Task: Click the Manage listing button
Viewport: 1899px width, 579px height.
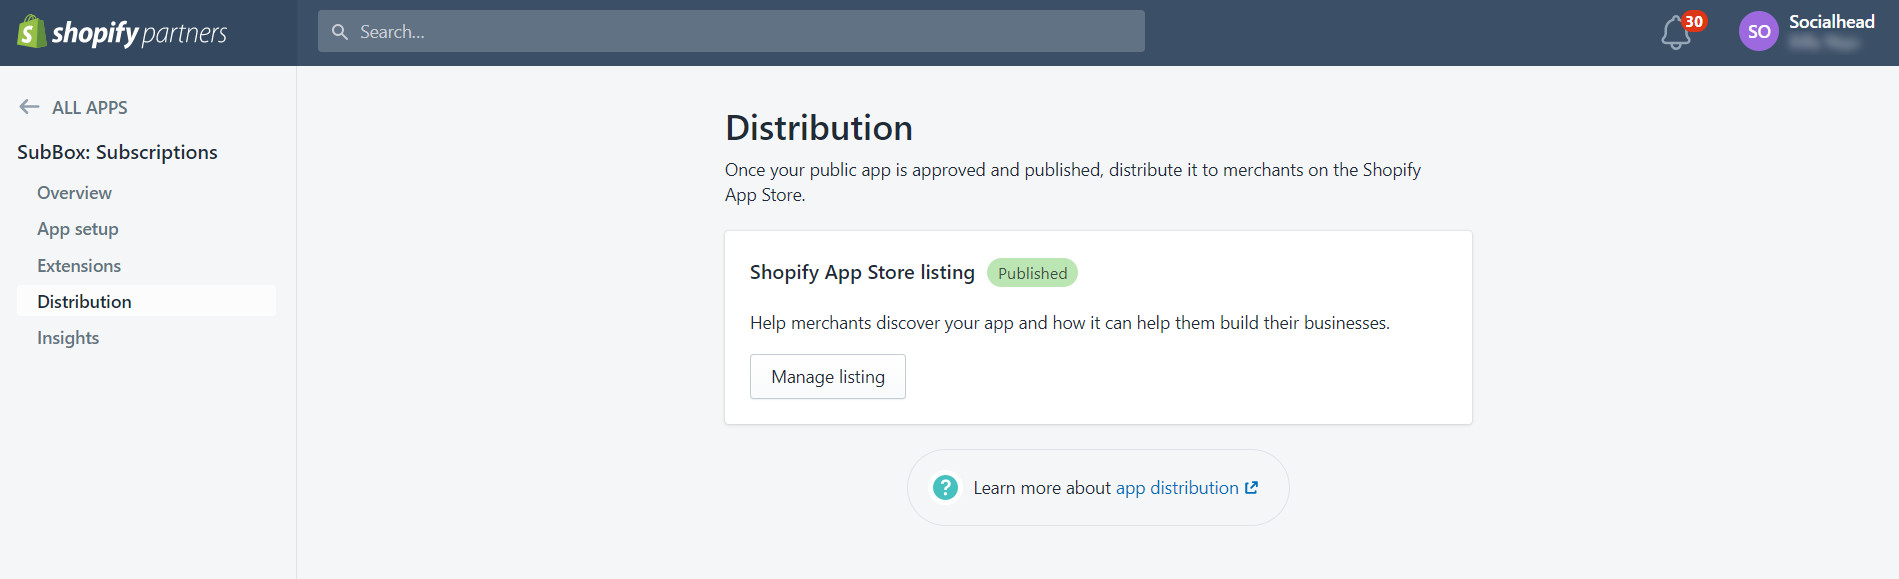Action: tap(828, 377)
